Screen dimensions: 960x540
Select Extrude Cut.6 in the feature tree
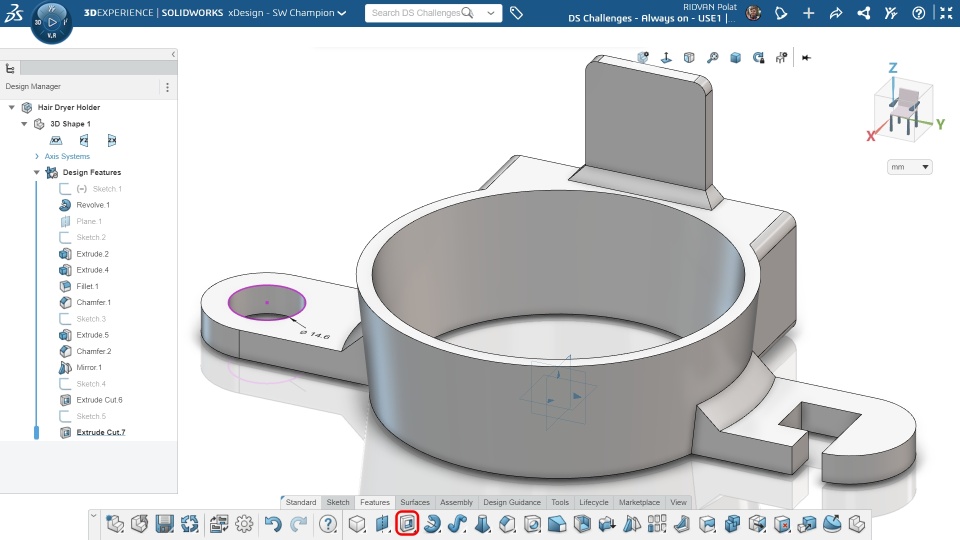(99, 400)
